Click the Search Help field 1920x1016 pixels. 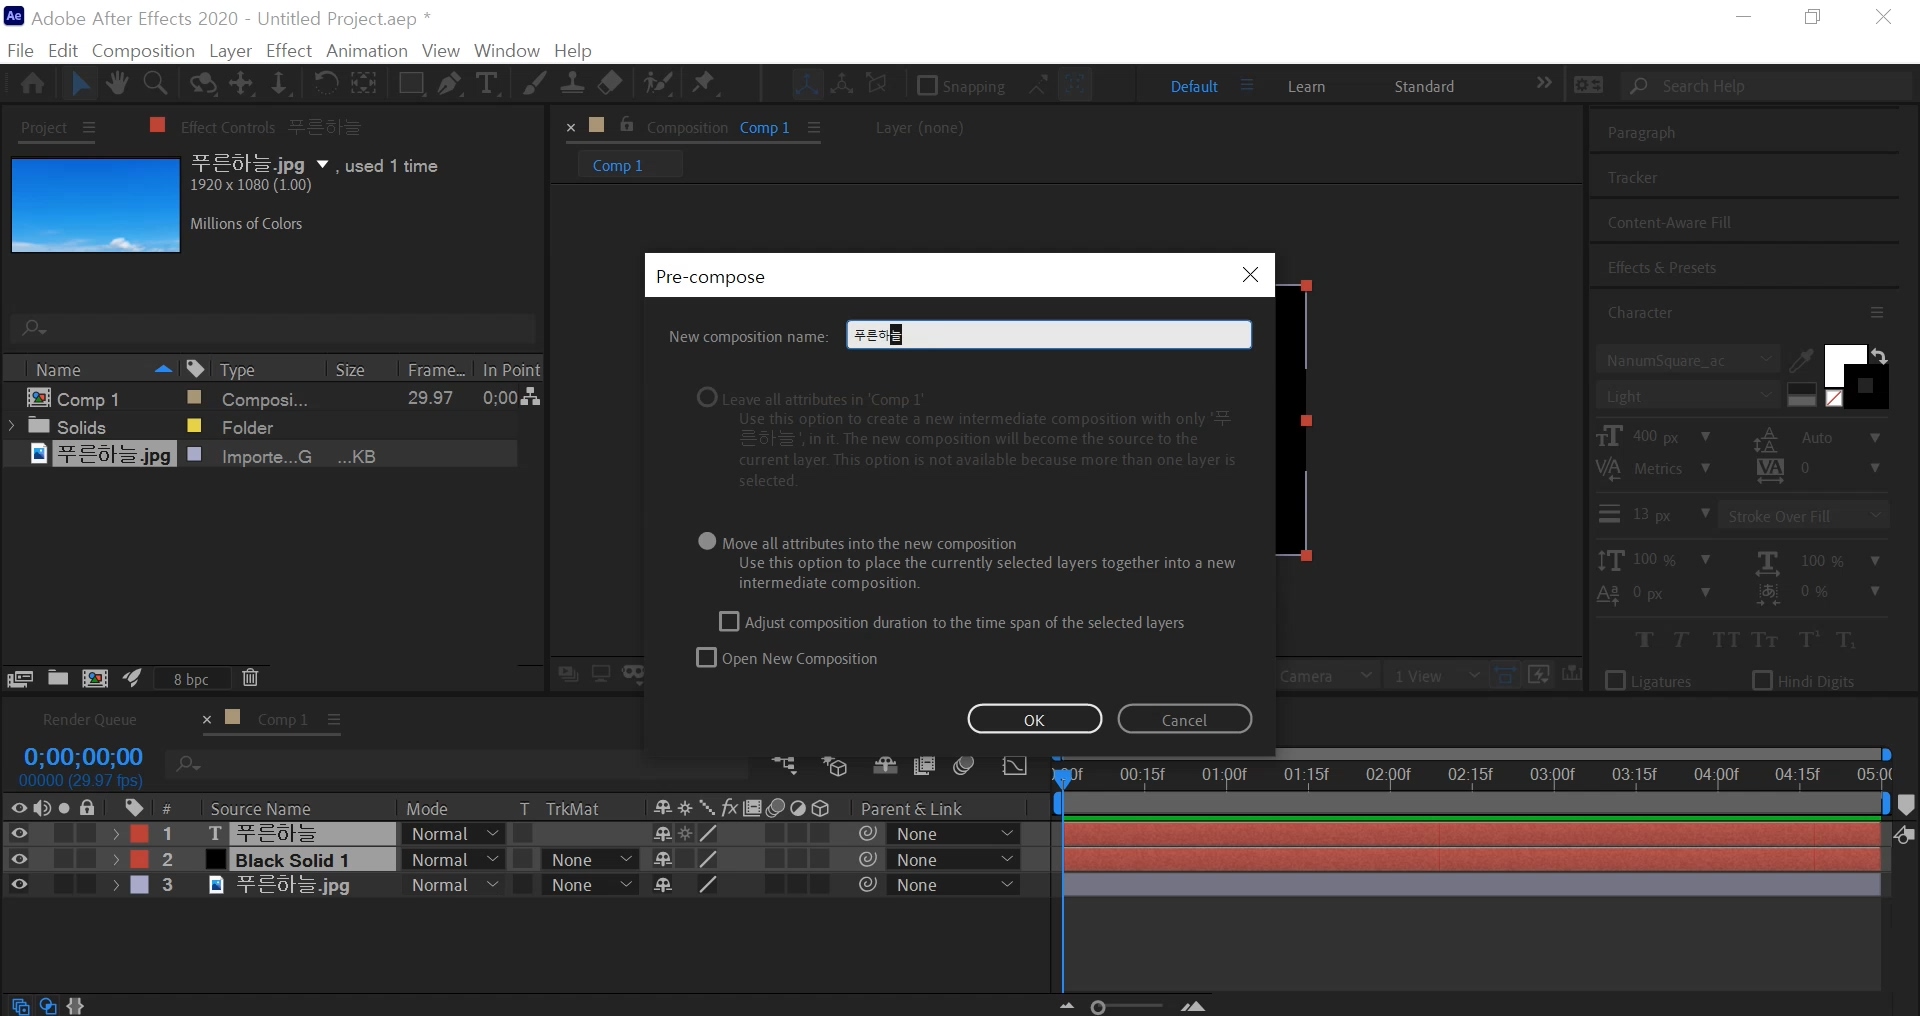(1765, 86)
